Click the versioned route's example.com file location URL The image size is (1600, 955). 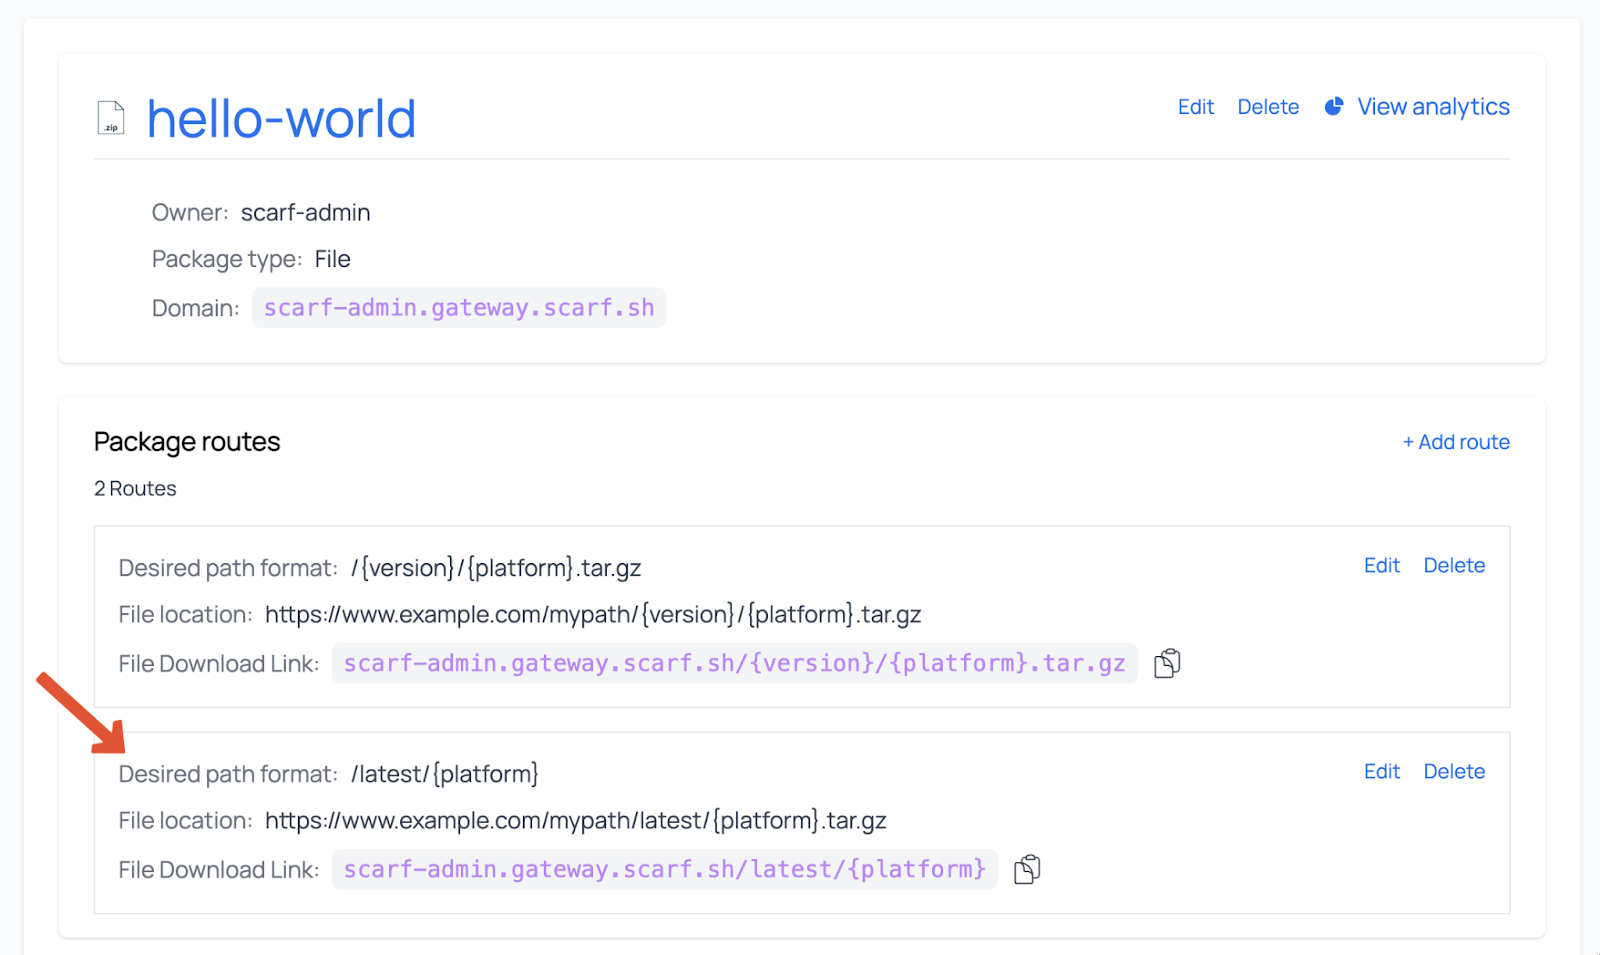coord(592,615)
